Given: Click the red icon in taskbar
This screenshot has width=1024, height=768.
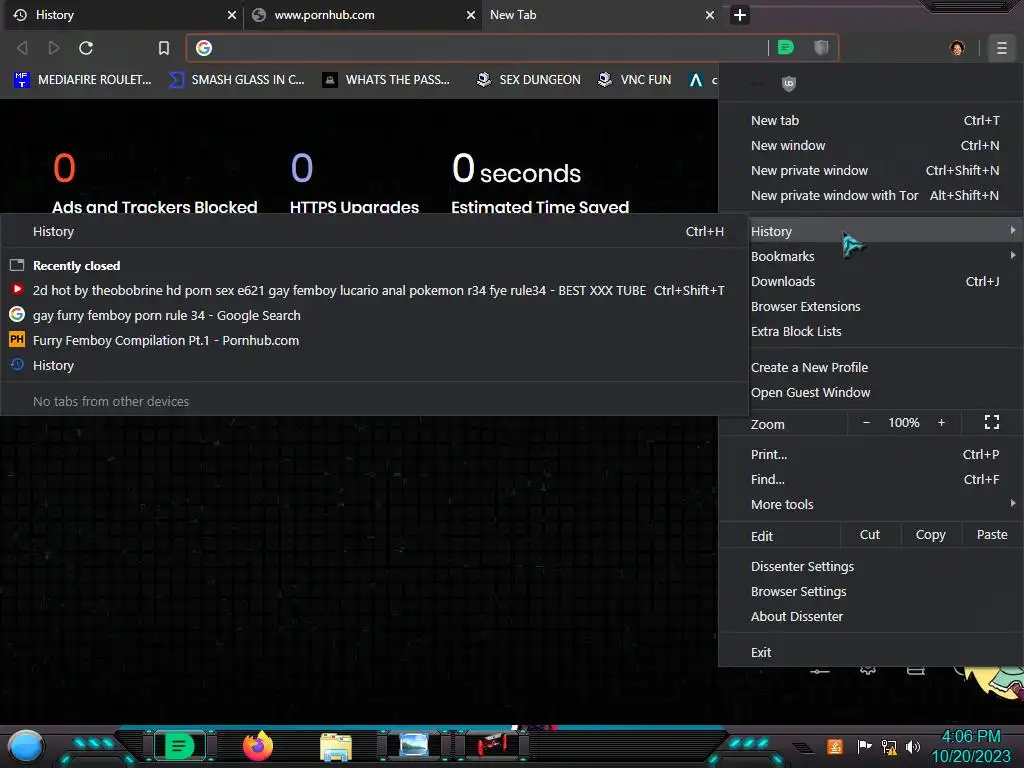Looking at the screenshot, I should point(492,746).
